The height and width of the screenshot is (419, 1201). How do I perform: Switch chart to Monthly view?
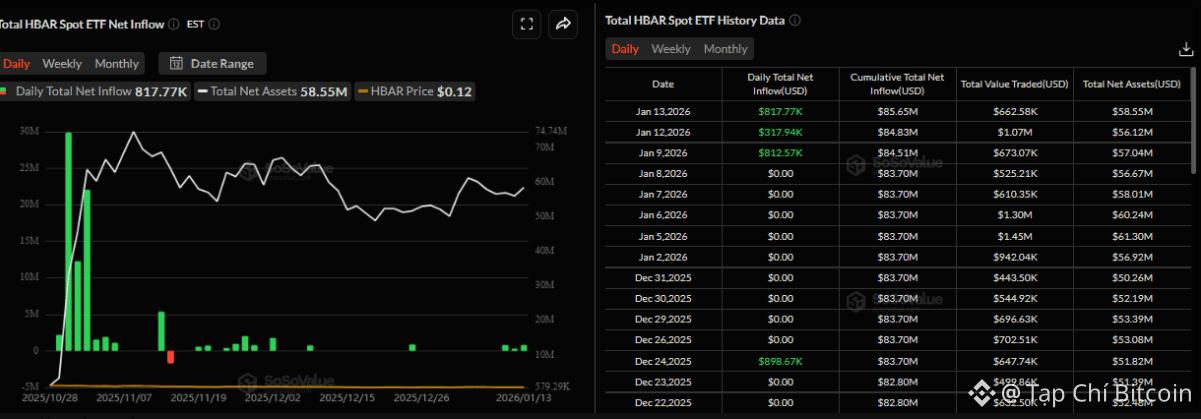tap(117, 64)
